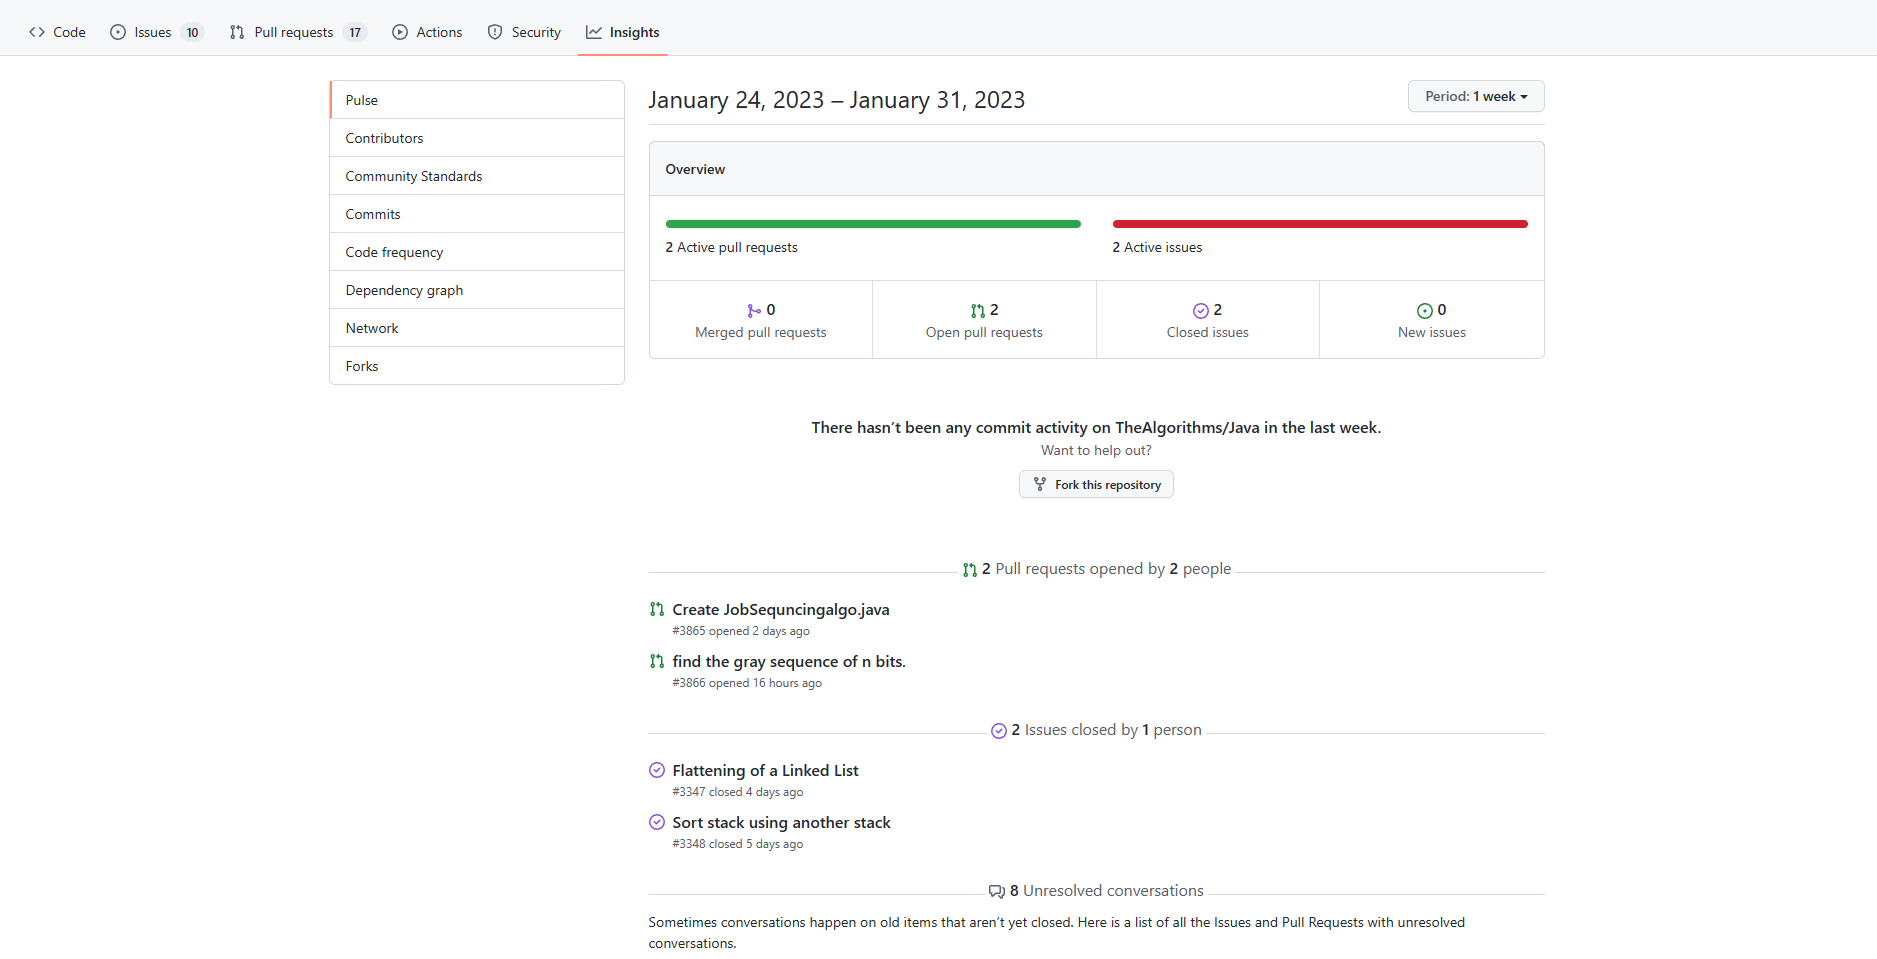The image size is (1877, 959).
Task: Click the merged pull requests icon
Action: point(754,311)
